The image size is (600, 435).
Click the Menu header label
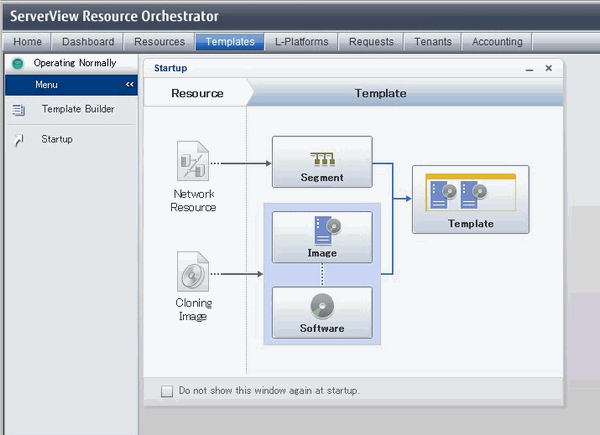pos(46,85)
